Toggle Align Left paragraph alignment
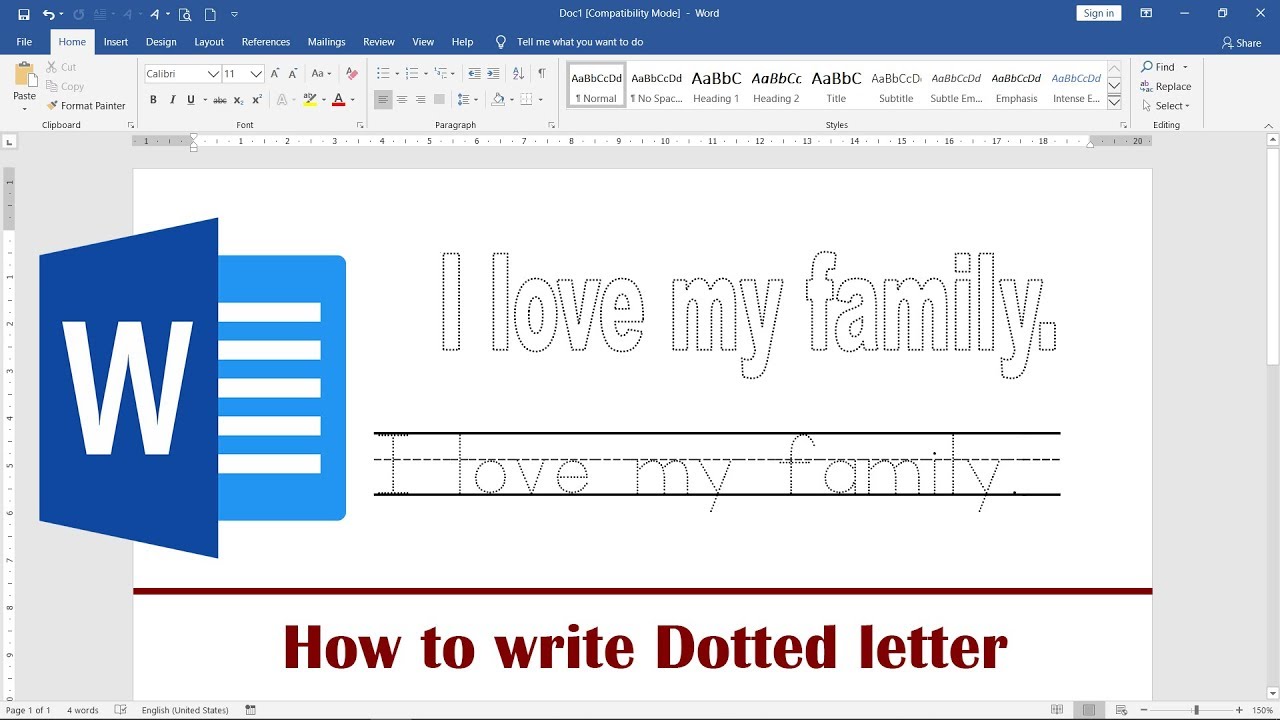 [383, 100]
